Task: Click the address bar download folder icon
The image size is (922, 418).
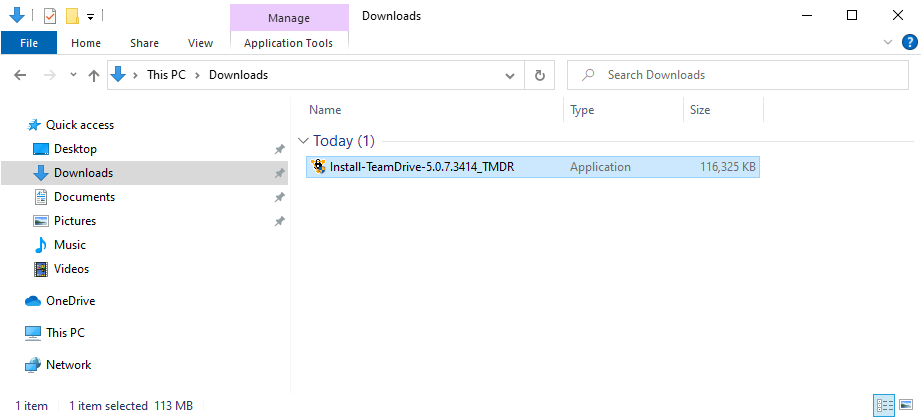Action: [x=119, y=75]
